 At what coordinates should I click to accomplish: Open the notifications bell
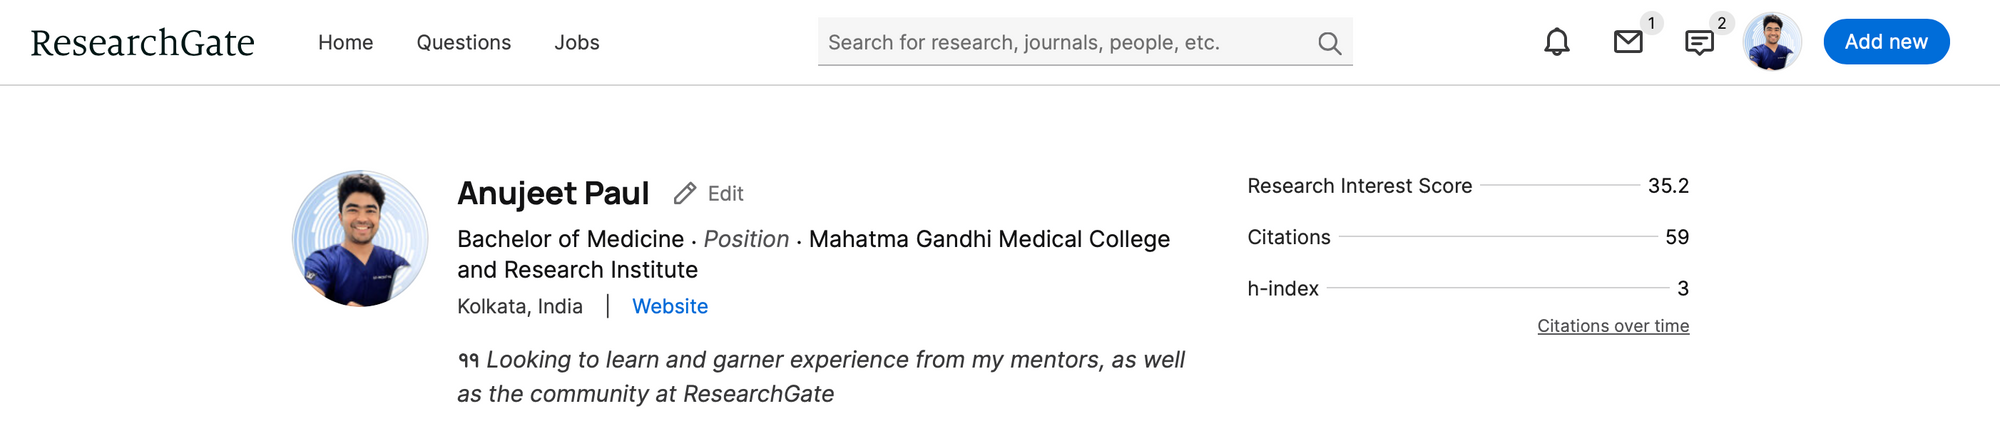click(1556, 42)
